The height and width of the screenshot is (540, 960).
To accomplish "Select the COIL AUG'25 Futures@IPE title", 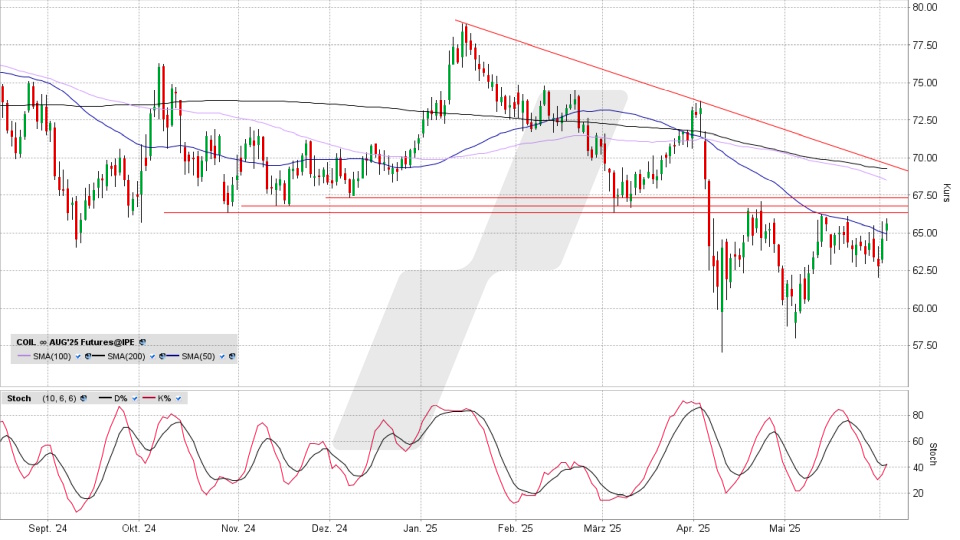I will (75, 342).
